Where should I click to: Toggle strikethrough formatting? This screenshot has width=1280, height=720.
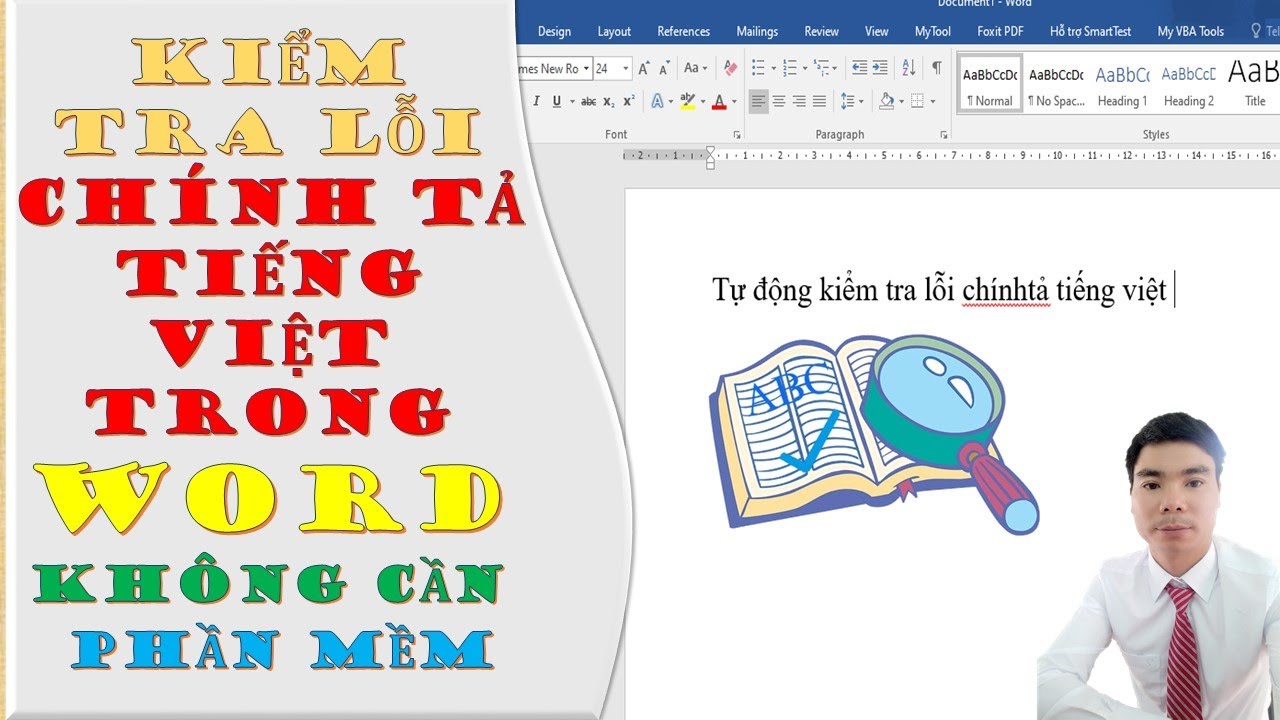[x=588, y=101]
